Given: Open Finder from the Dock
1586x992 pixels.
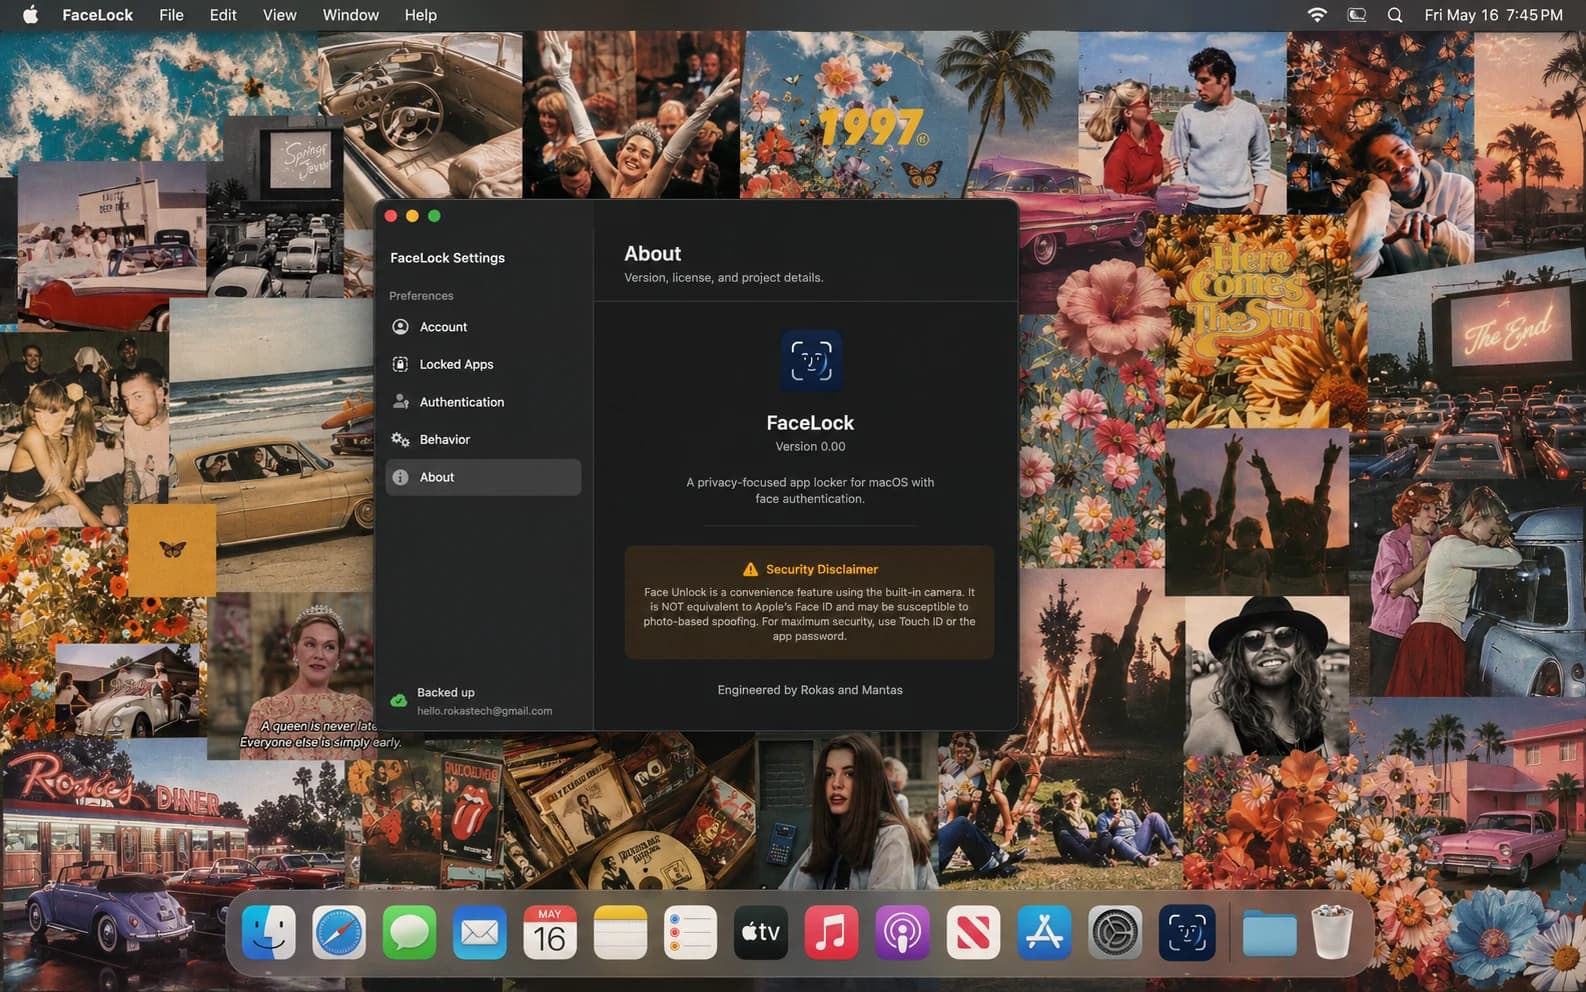Looking at the screenshot, I should [x=269, y=933].
